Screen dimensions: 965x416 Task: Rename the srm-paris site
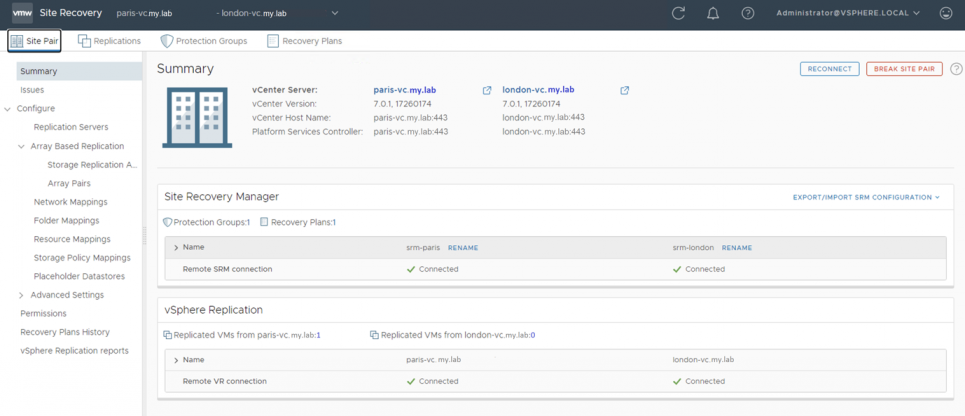pos(463,248)
